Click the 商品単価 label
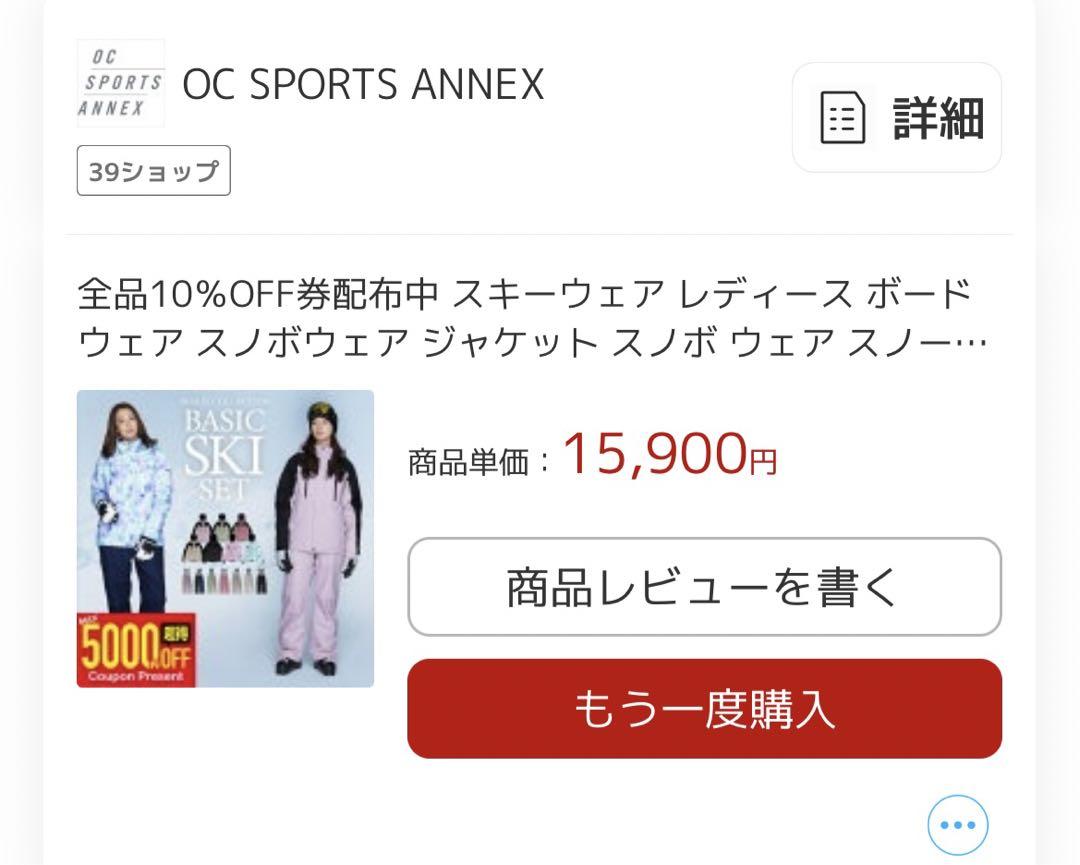This screenshot has width=1080, height=865. coord(468,462)
